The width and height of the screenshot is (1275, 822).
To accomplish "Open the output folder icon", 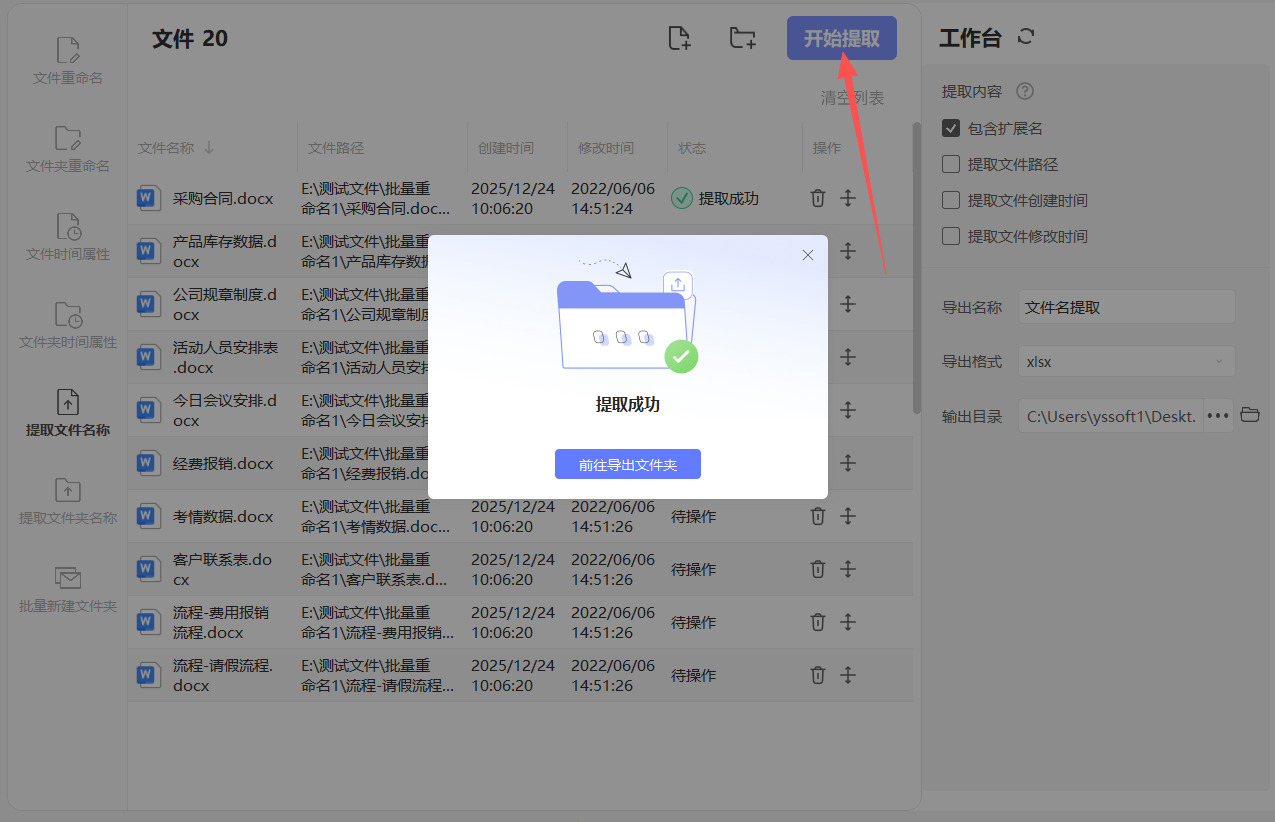I will point(1249,415).
